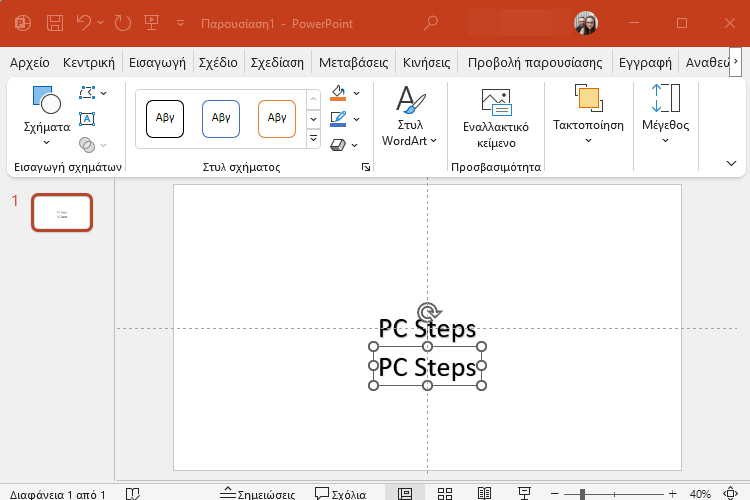This screenshot has height=500, width=750.
Task: Toggle the Σημειώσεις notes pane
Action: [257, 494]
